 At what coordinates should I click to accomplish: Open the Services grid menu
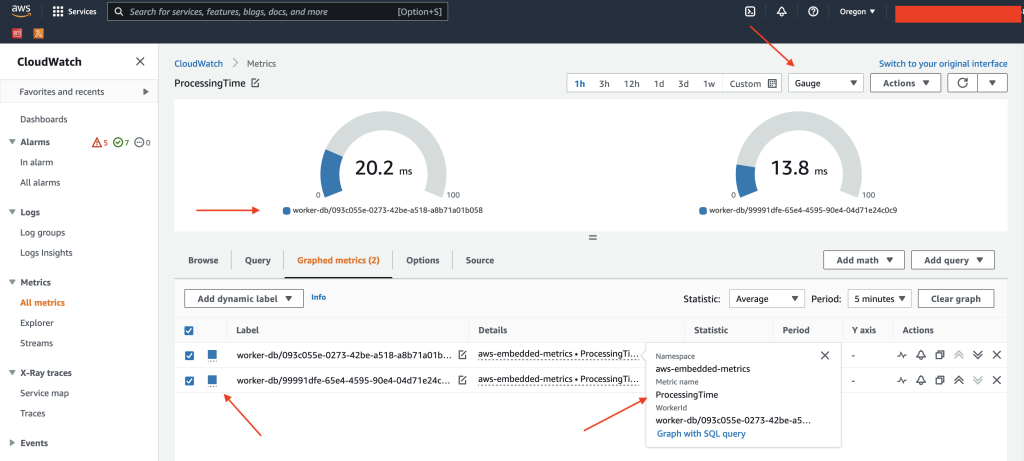(74, 12)
